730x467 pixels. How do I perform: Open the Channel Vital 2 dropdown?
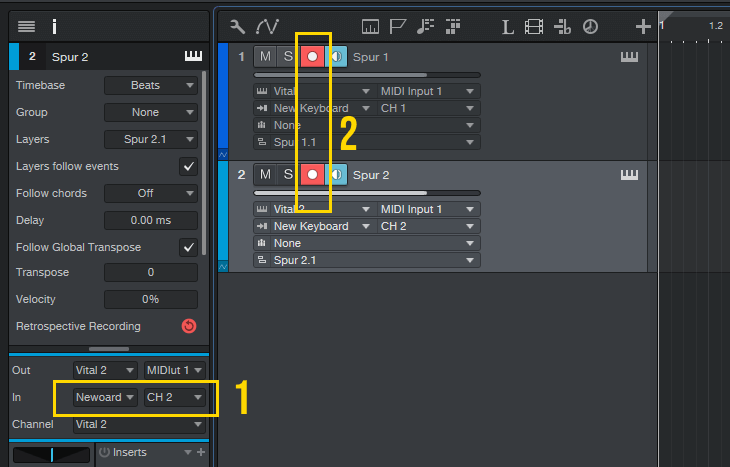pos(139,424)
